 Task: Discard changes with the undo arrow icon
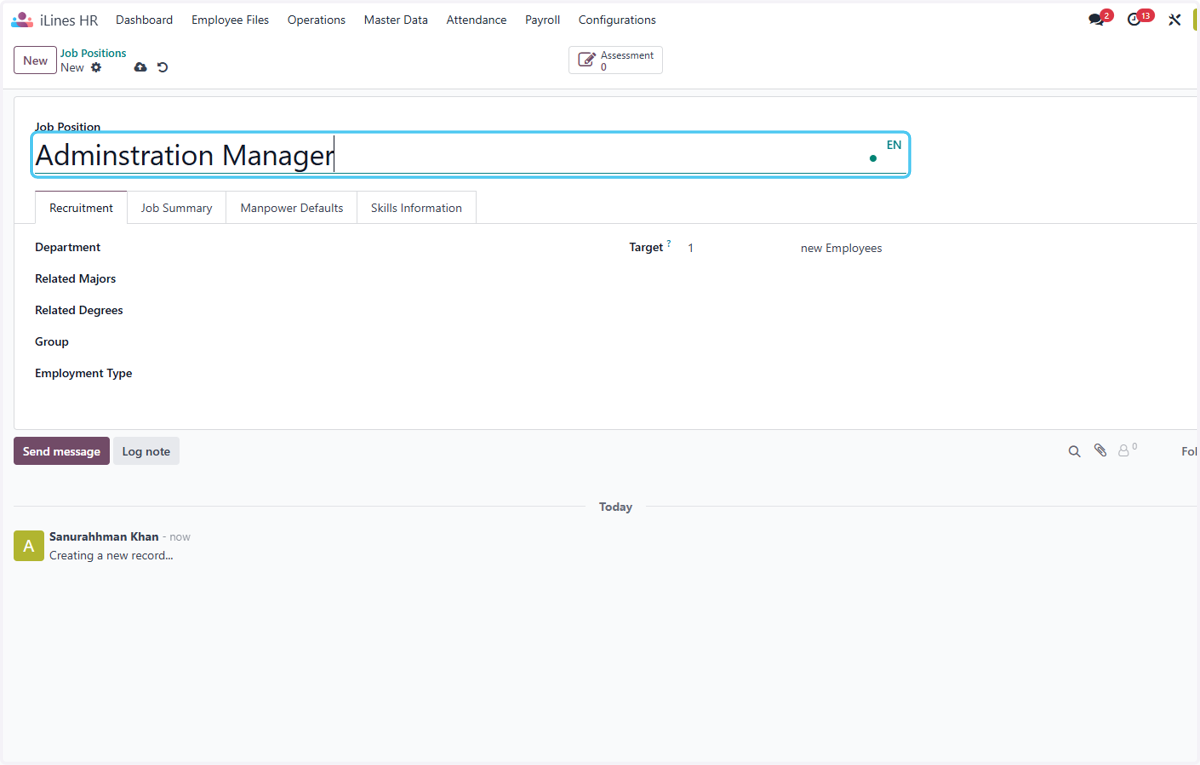point(163,68)
